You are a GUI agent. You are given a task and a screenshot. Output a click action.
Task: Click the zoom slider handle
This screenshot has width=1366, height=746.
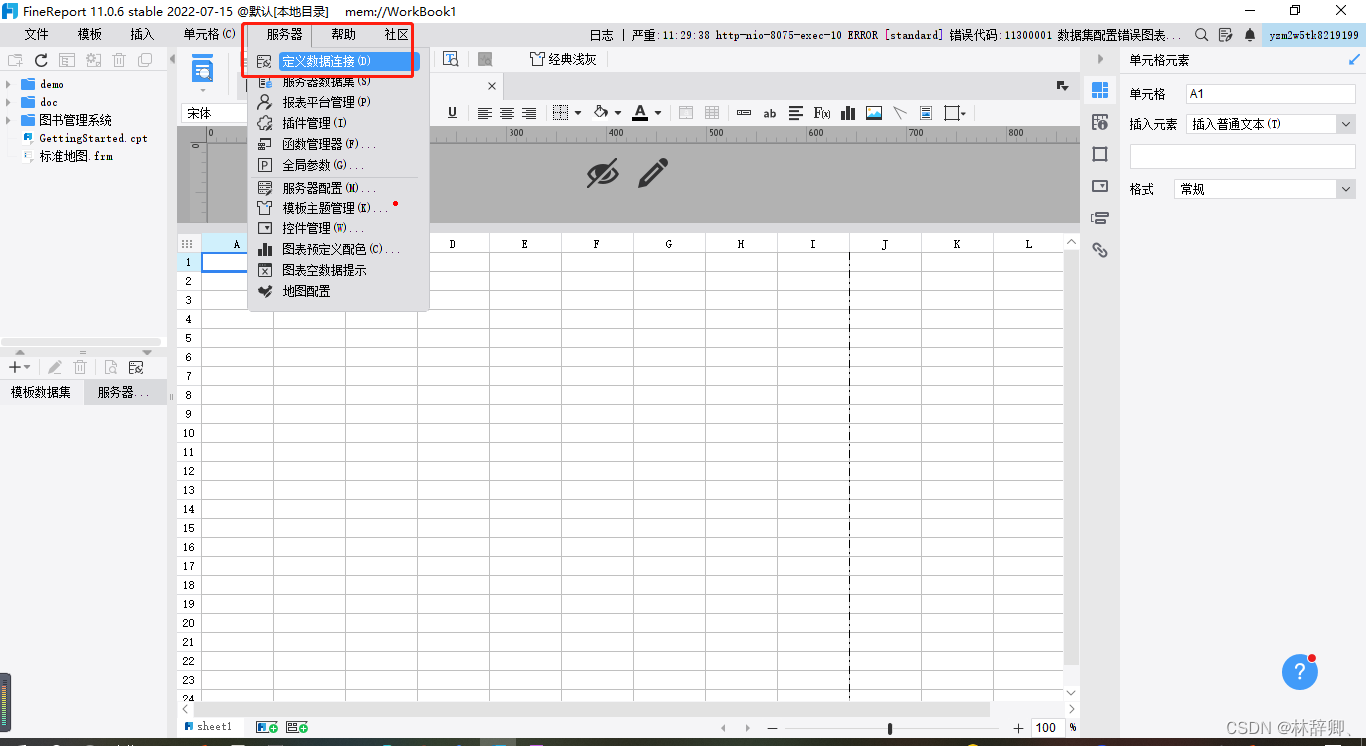(889, 728)
